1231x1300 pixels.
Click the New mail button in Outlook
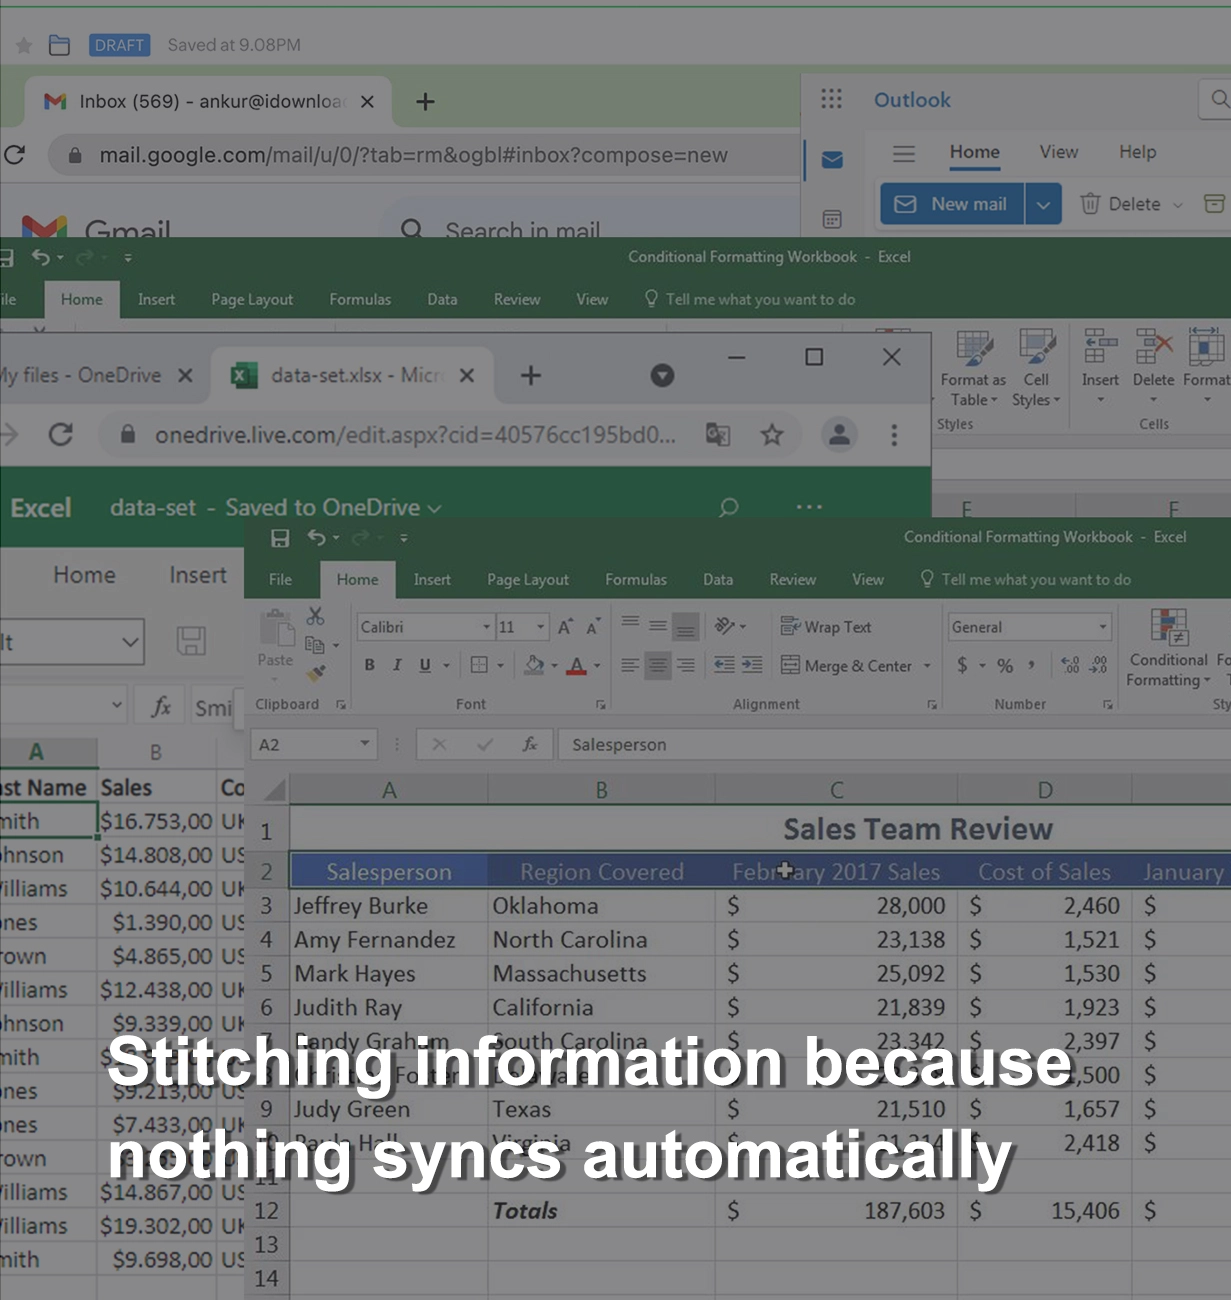951,204
